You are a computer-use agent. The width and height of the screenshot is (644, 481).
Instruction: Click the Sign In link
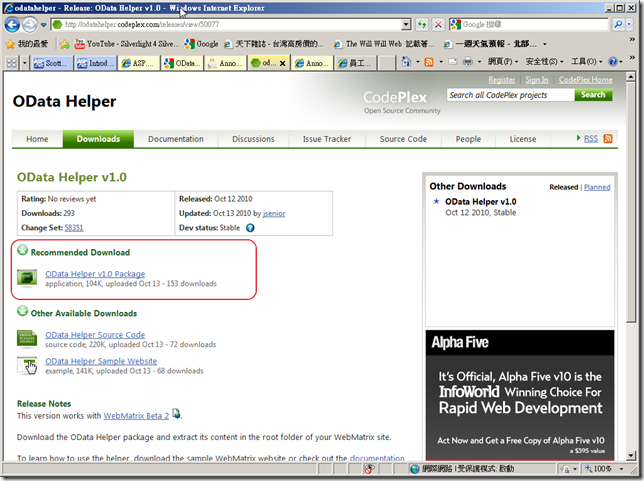tap(536, 80)
